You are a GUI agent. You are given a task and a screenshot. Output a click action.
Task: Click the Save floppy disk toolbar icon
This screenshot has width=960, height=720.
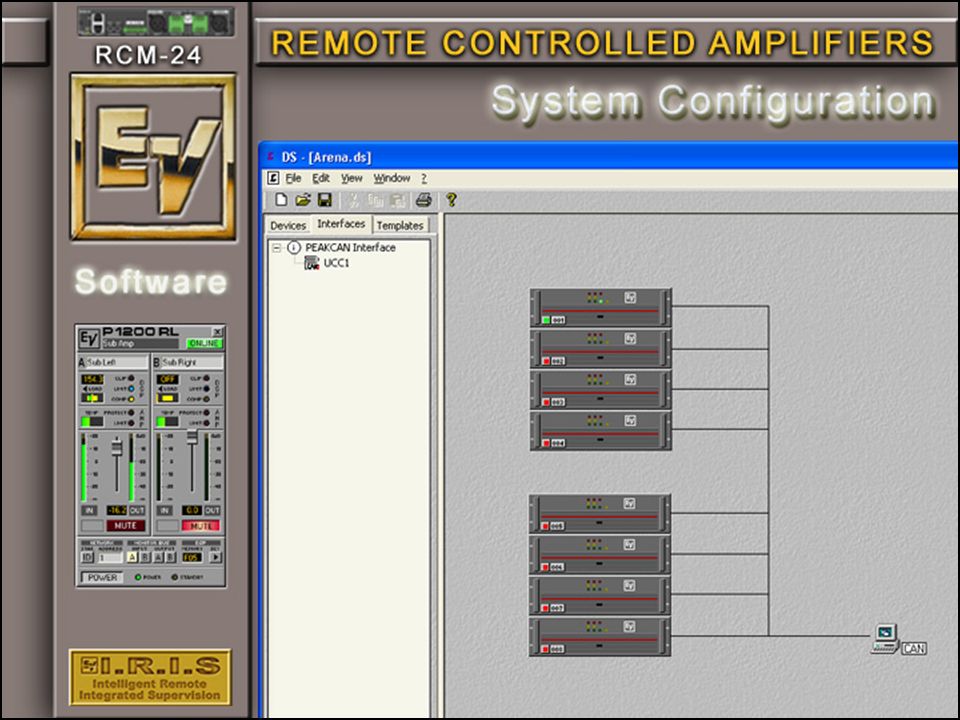tap(324, 200)
